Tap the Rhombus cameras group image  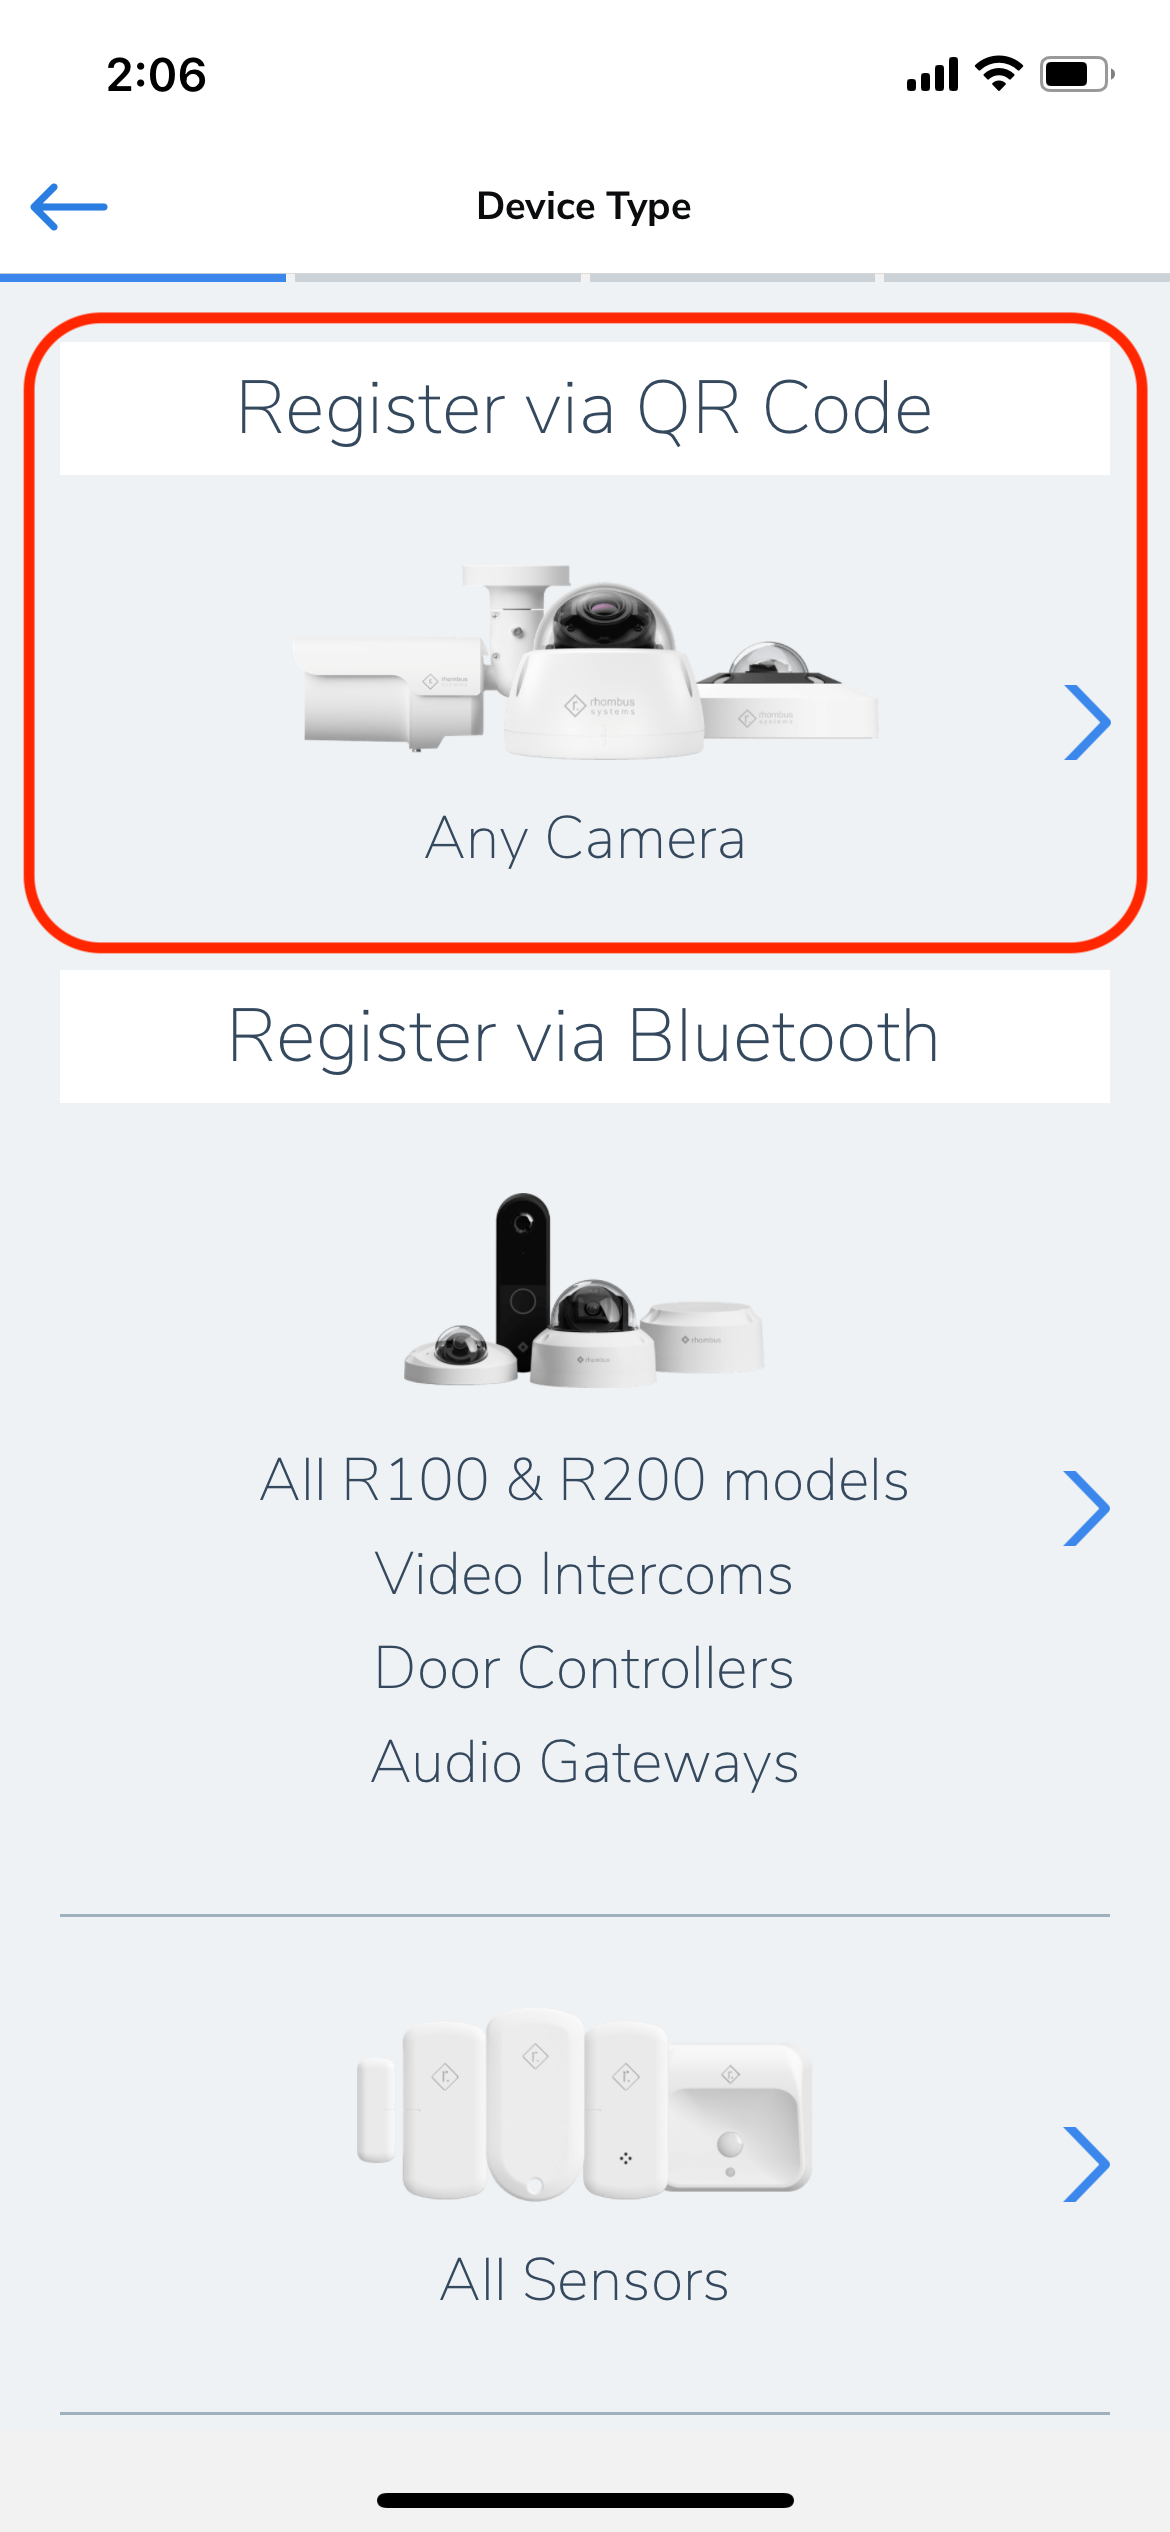[x=585, y=660]
